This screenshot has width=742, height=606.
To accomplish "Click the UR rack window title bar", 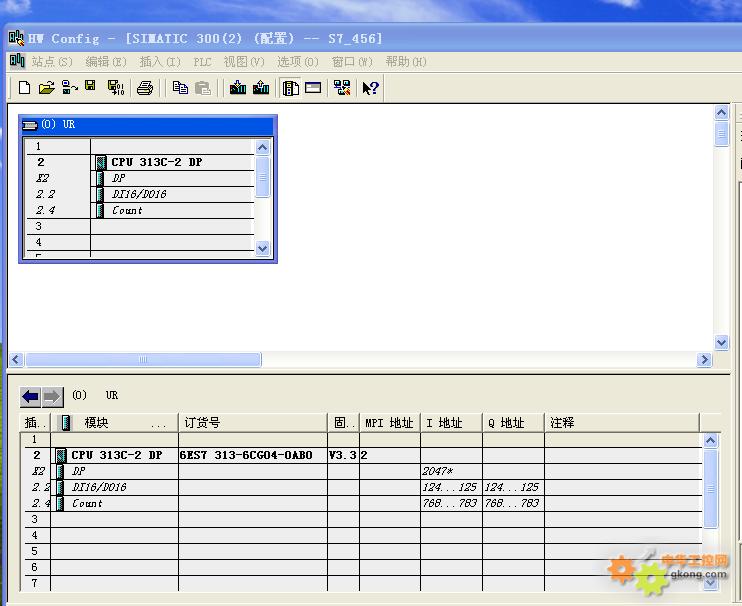I will pos(148,125).
